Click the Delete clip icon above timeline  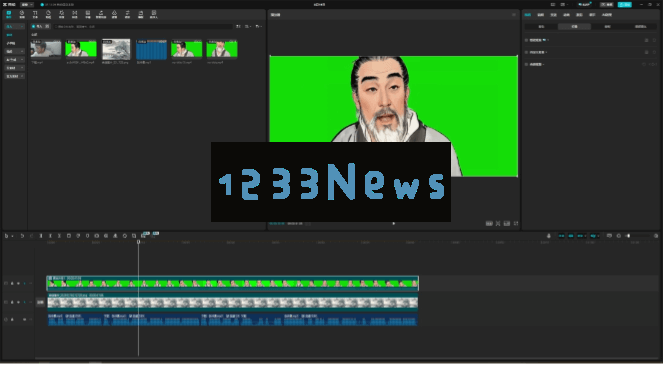pos(69,236)
